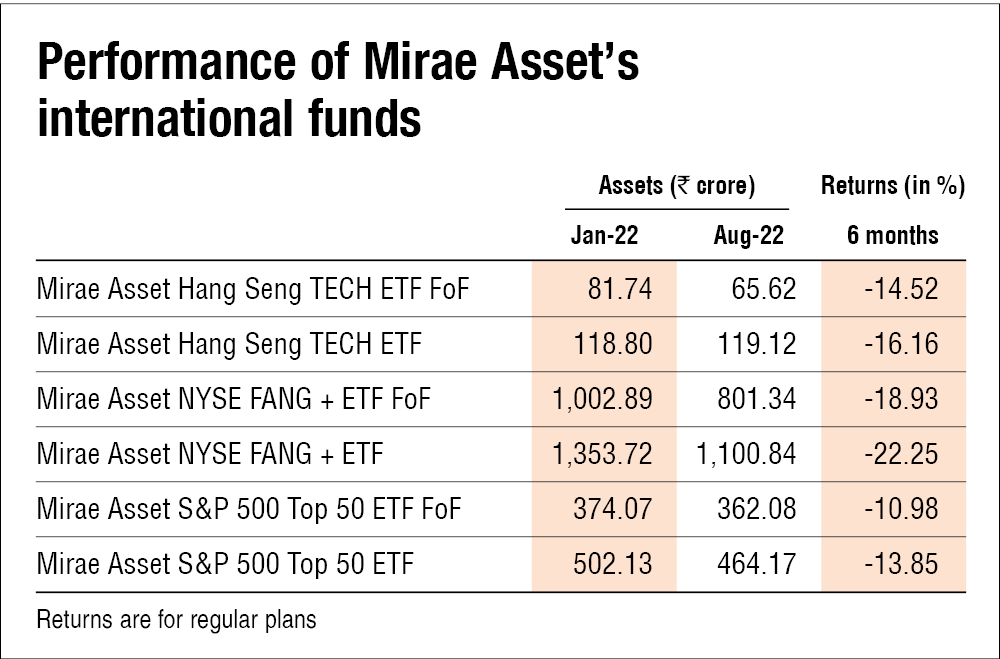This screenshot has height=659, width=1000.
Task: Select the 1,002.89 assets value
Action: pyautogui.click(x=602, y=400)
